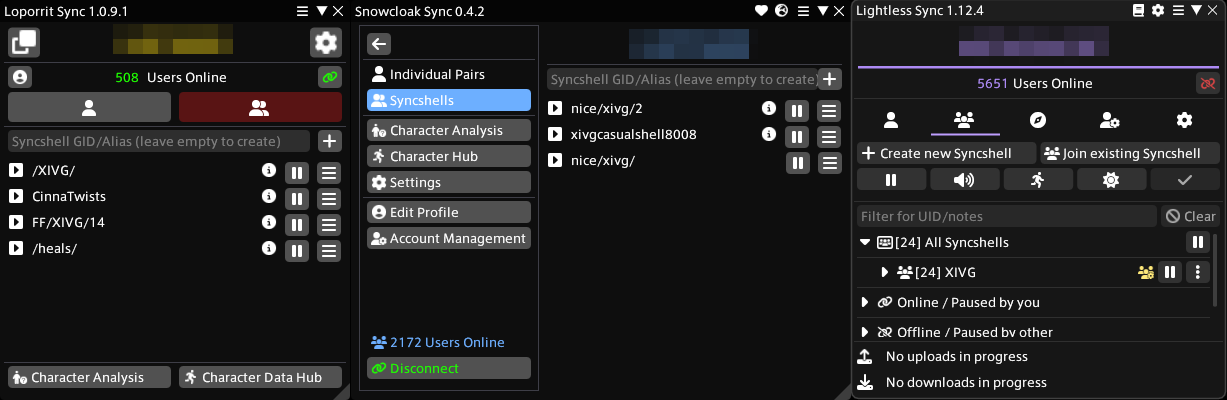Select Syncshells in Snowcloak sidebar
Screen dimensions: 1227x400
coord(449,100)
